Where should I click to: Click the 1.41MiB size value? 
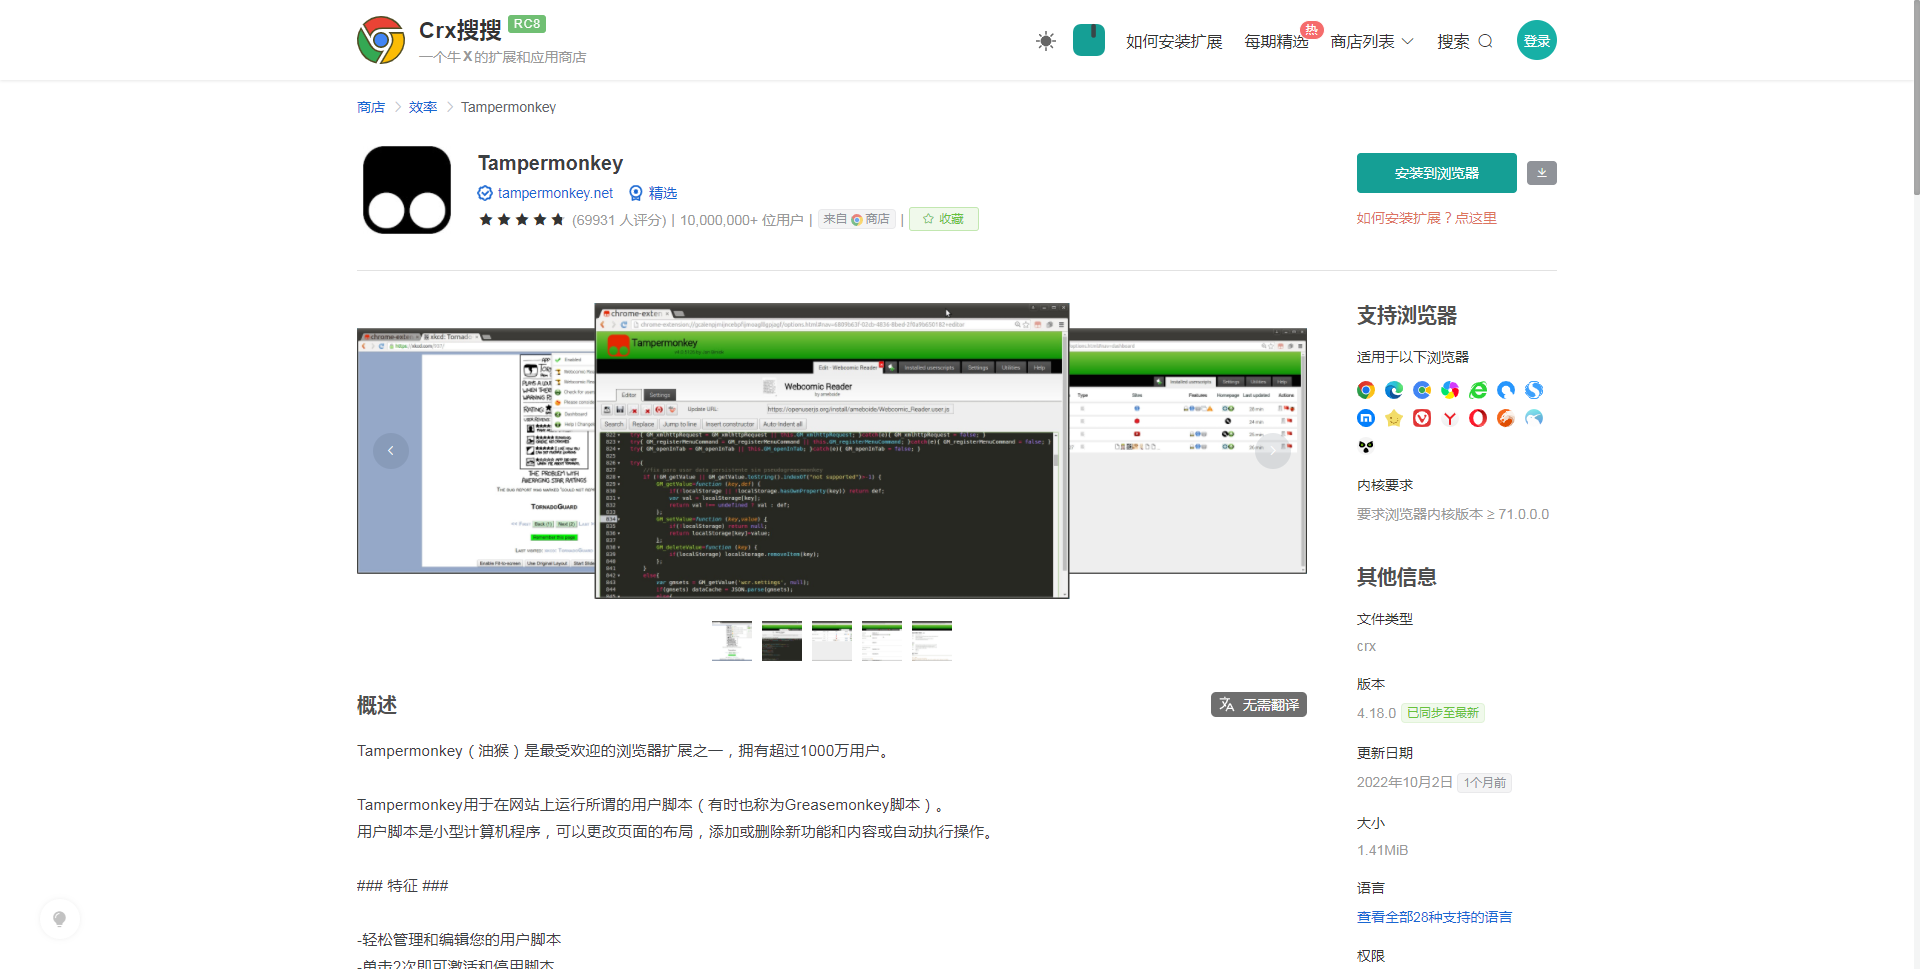point(1382,850)
